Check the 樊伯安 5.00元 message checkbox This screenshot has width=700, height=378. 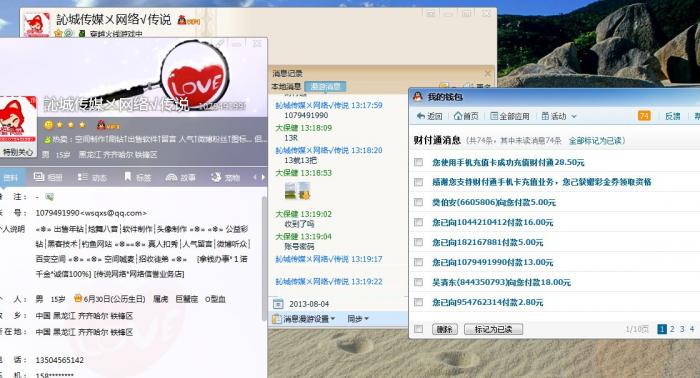click(x=418, y=202)
